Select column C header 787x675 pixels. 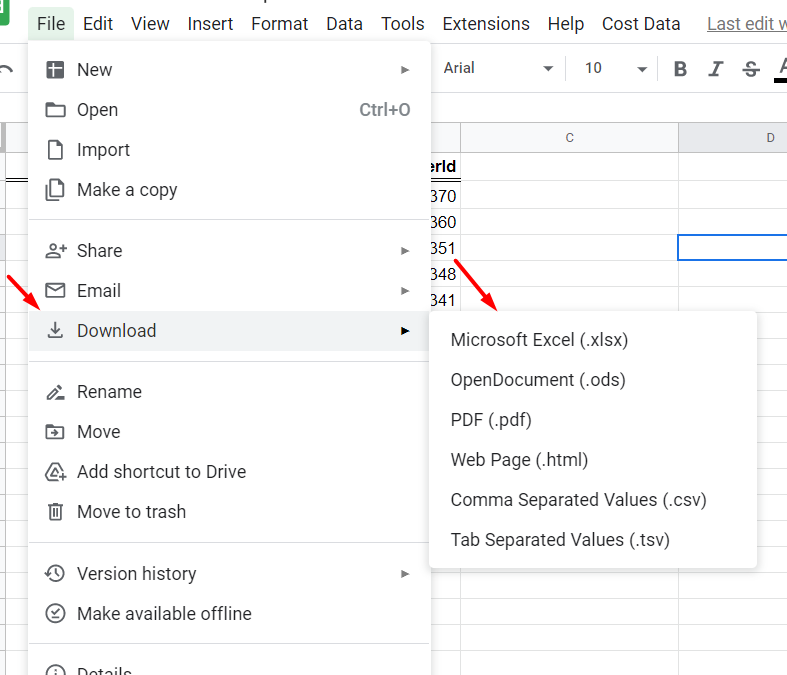[569, 138]
